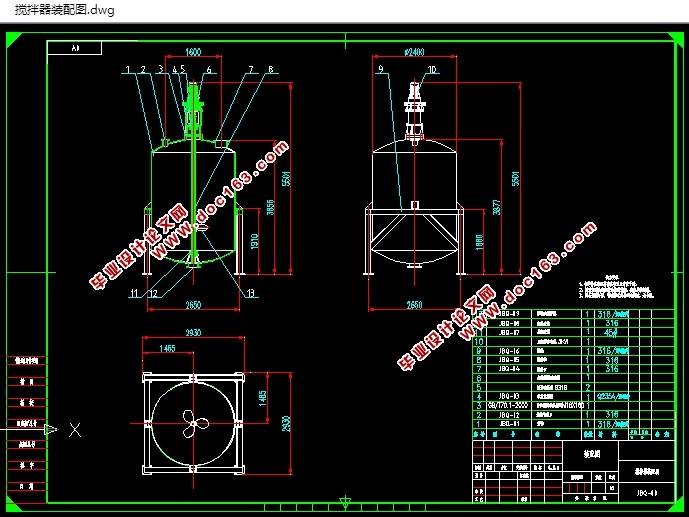The height and width of the screenshot is (517, 689).
Task: Pick the 3856 vertical dimension
Action: coord(270,207)
